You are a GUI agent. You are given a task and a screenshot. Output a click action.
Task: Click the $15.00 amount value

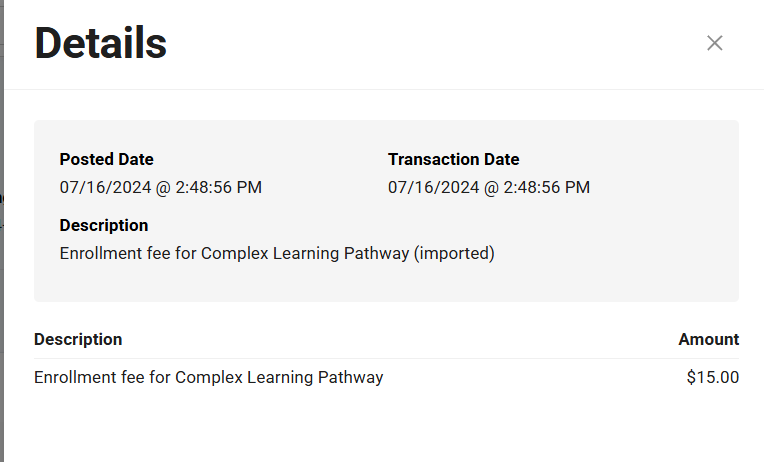point(713,377)
